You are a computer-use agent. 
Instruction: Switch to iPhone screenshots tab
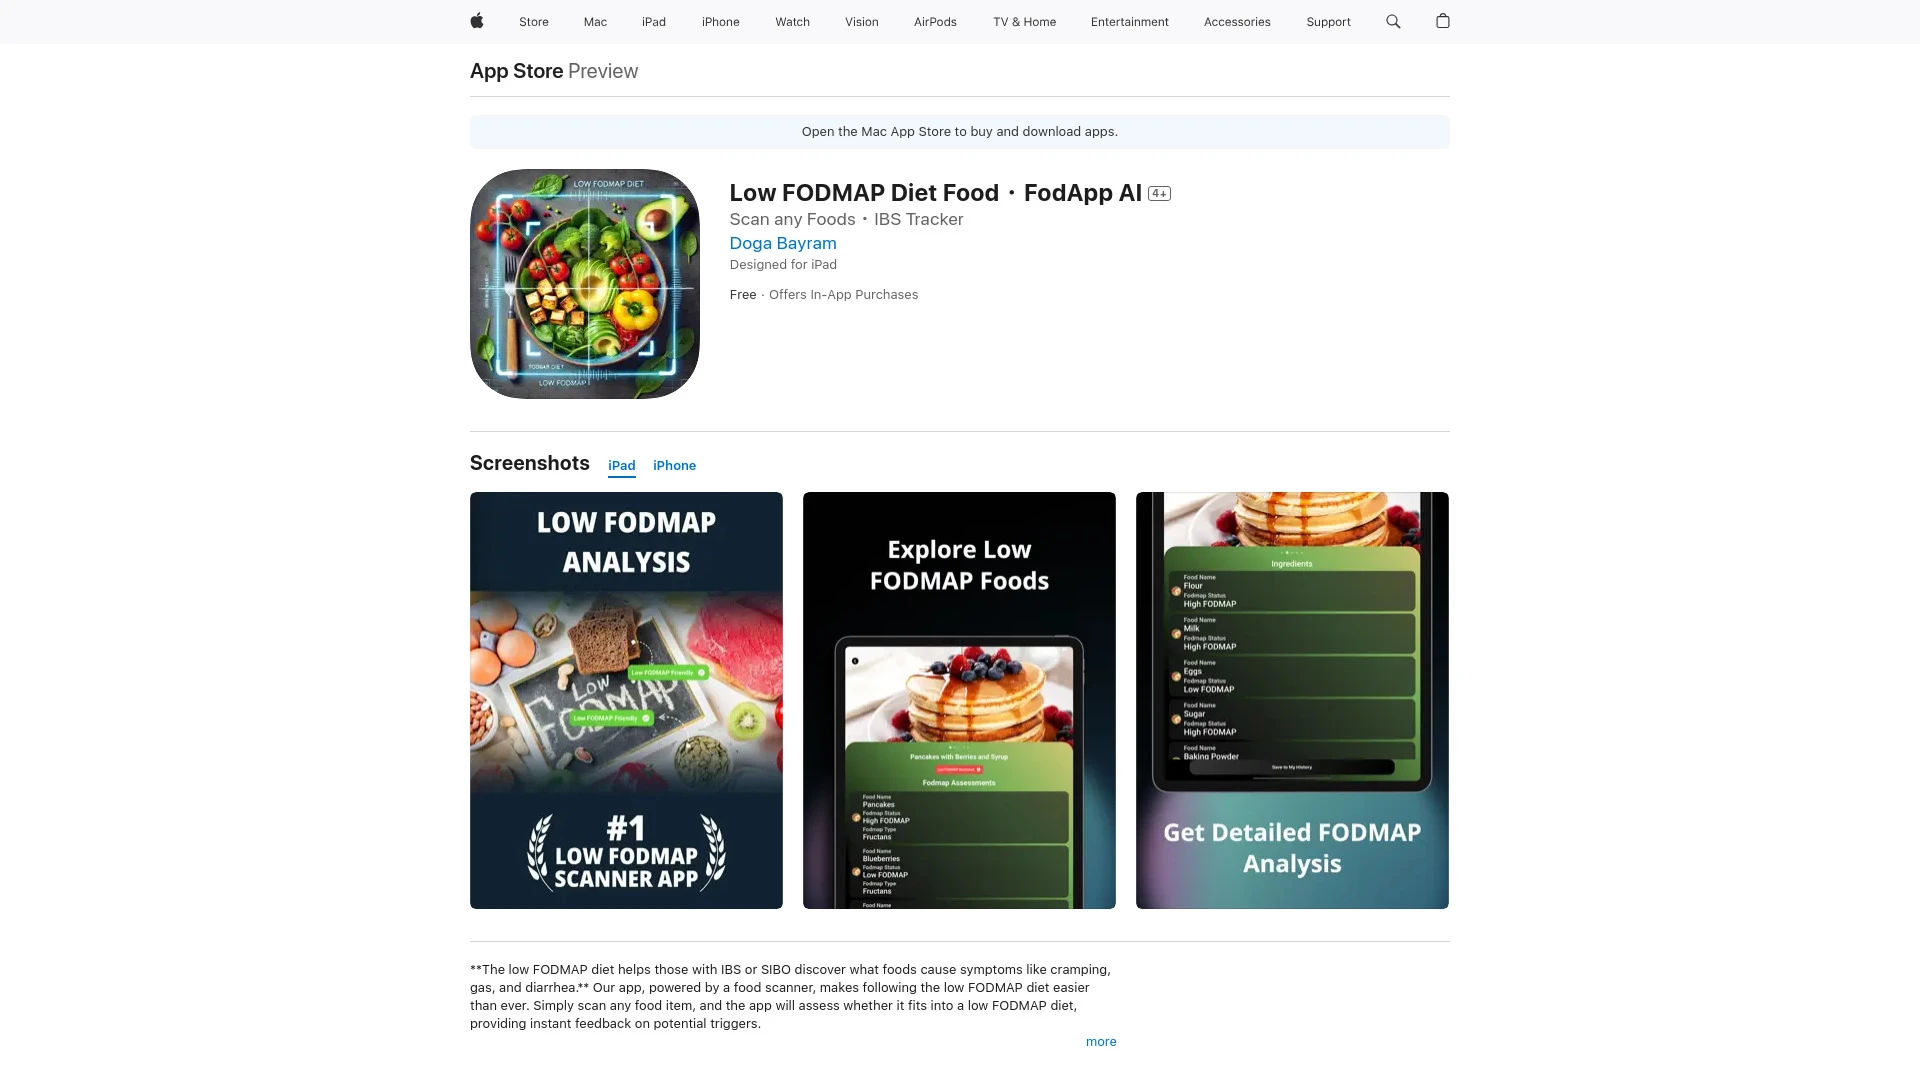[674, 465]
